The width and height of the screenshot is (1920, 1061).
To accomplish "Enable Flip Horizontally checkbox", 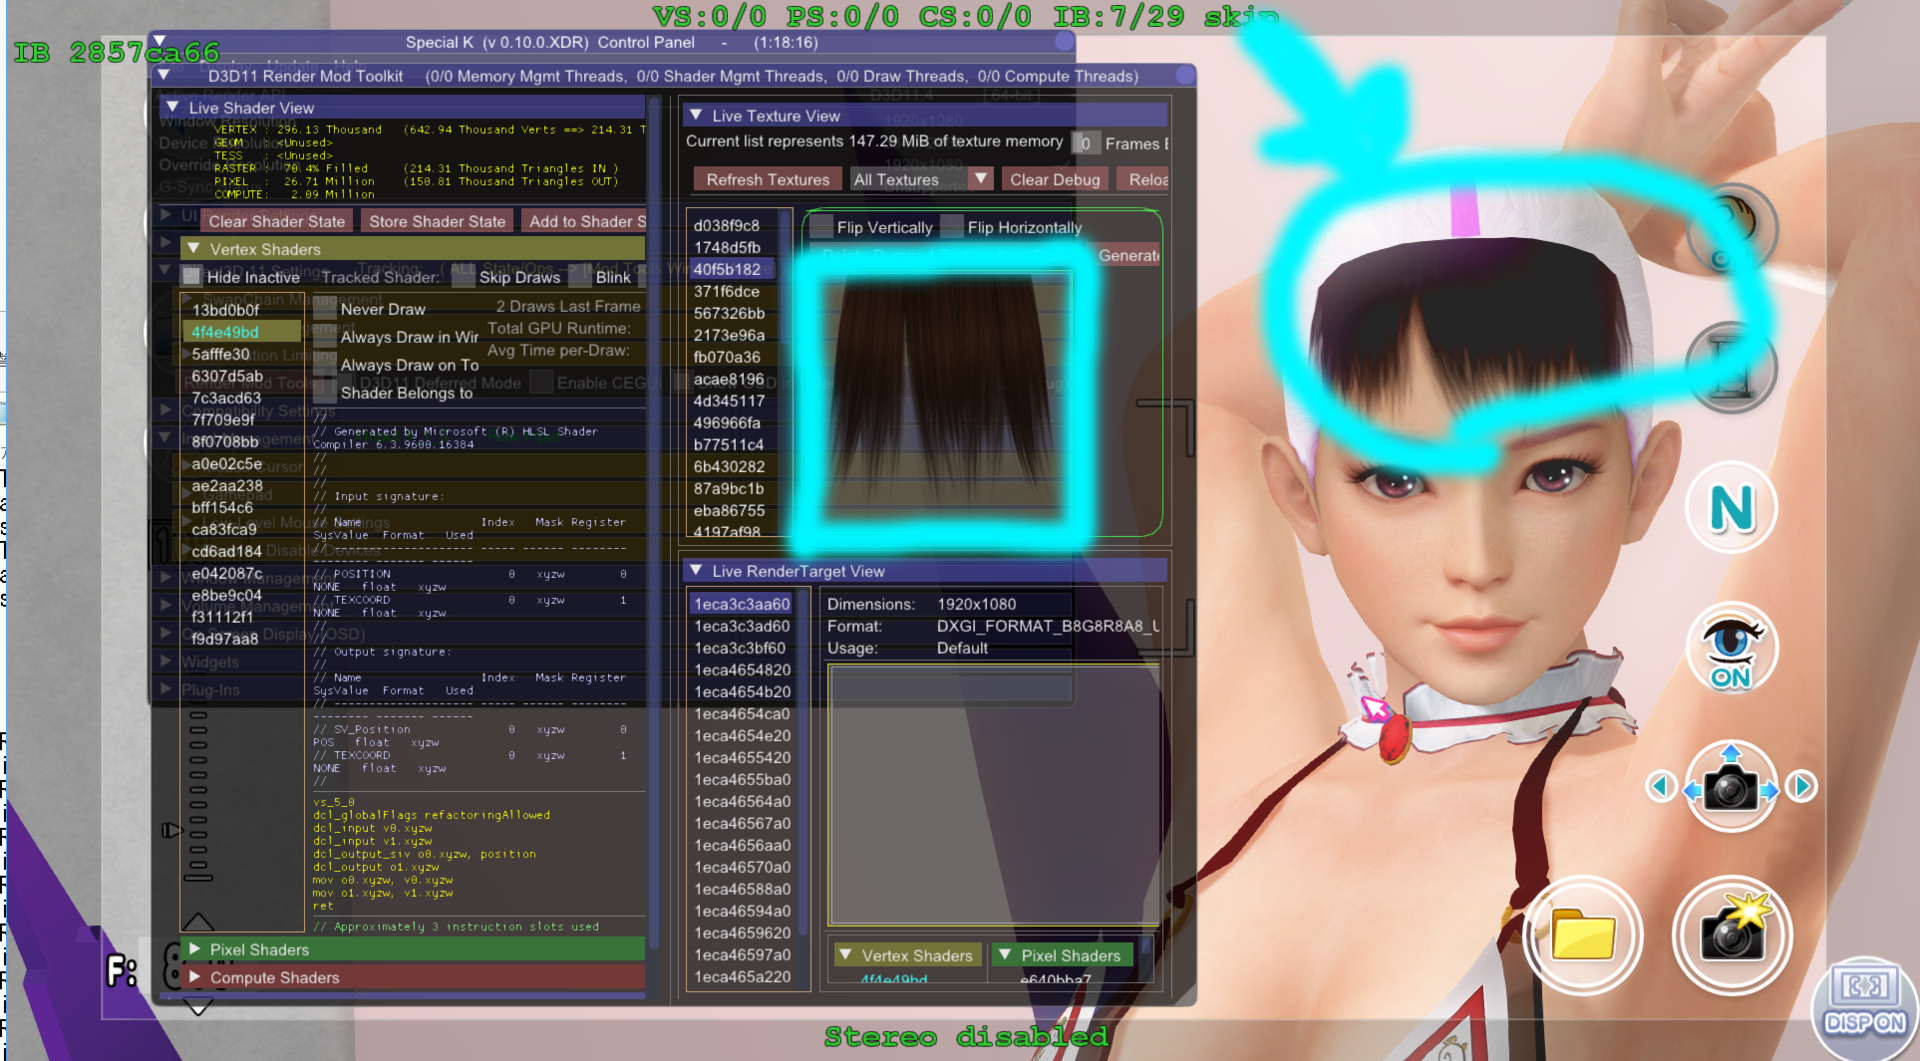I will point(952,227).
